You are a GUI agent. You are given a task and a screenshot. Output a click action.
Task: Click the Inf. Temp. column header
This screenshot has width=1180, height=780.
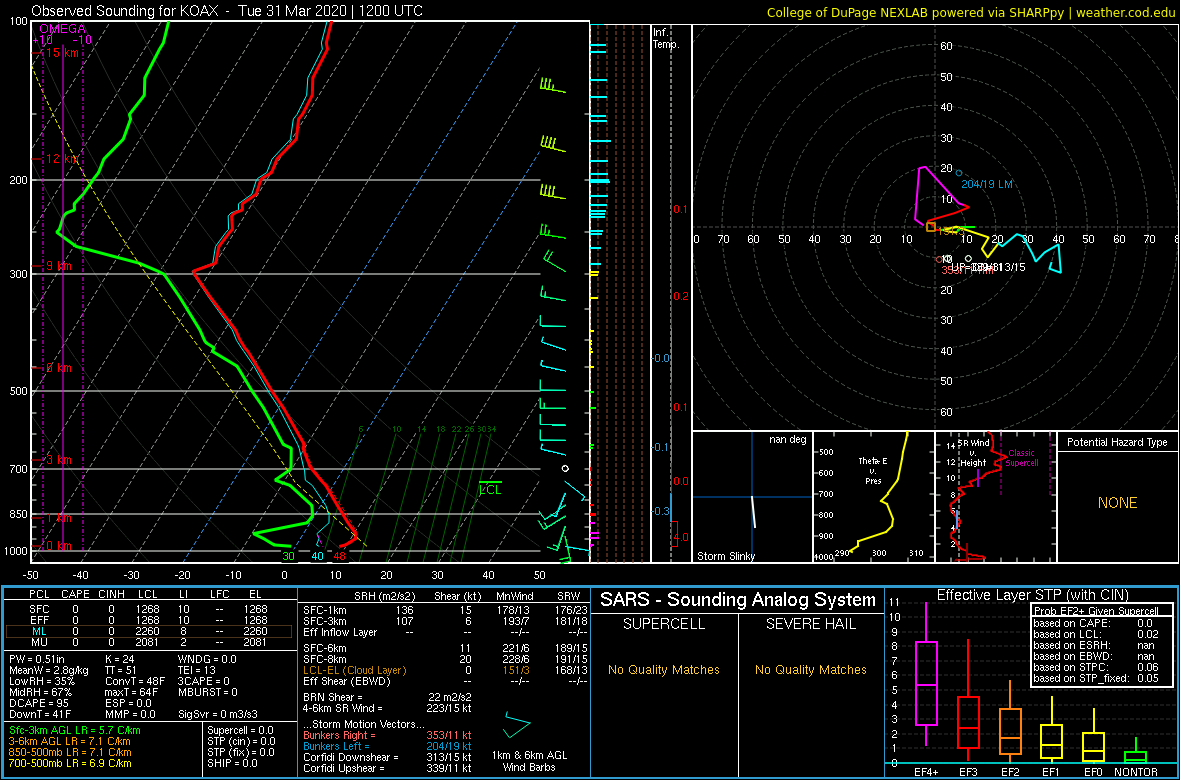click(667, 38)
